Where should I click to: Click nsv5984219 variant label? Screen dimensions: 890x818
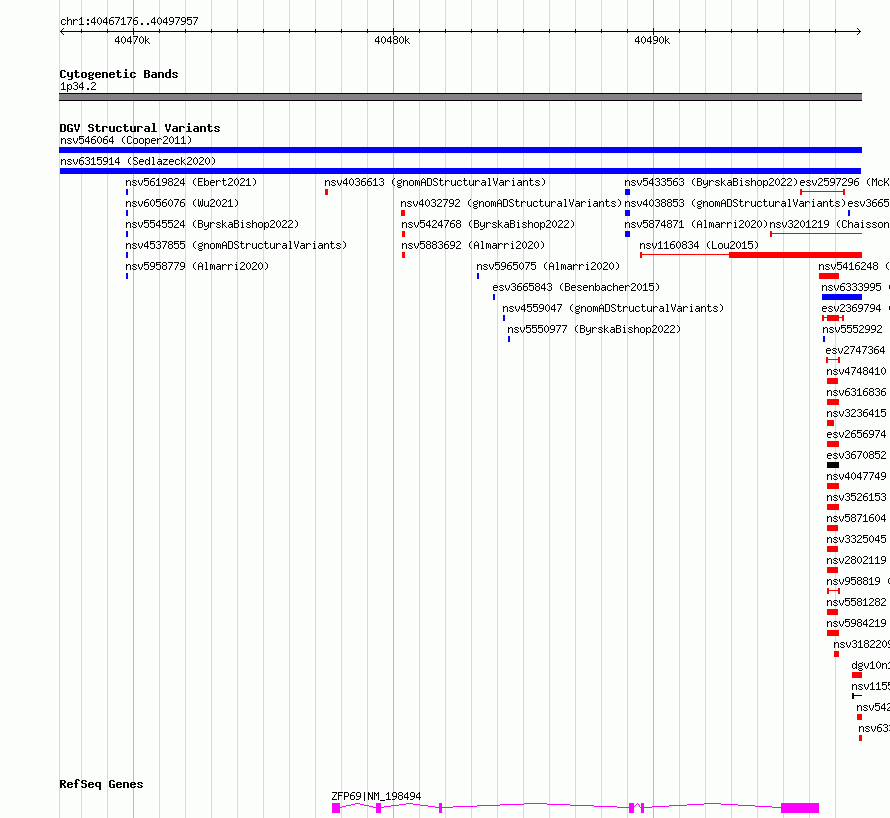tap(857, 623)
